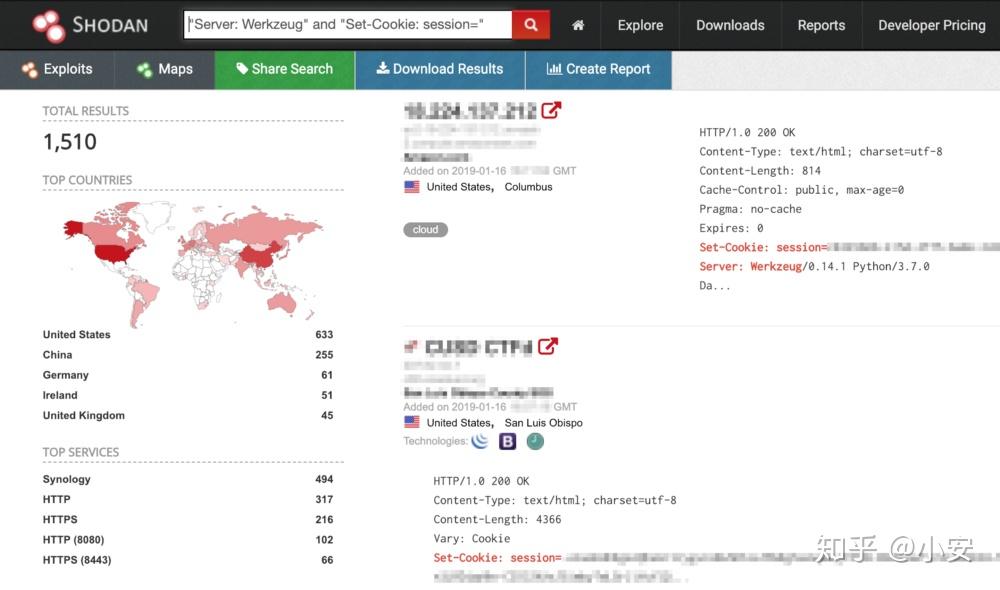The image size is (1000, 590).
Task: Click the US flag next to San Luis Obispo
Action: 412,422
